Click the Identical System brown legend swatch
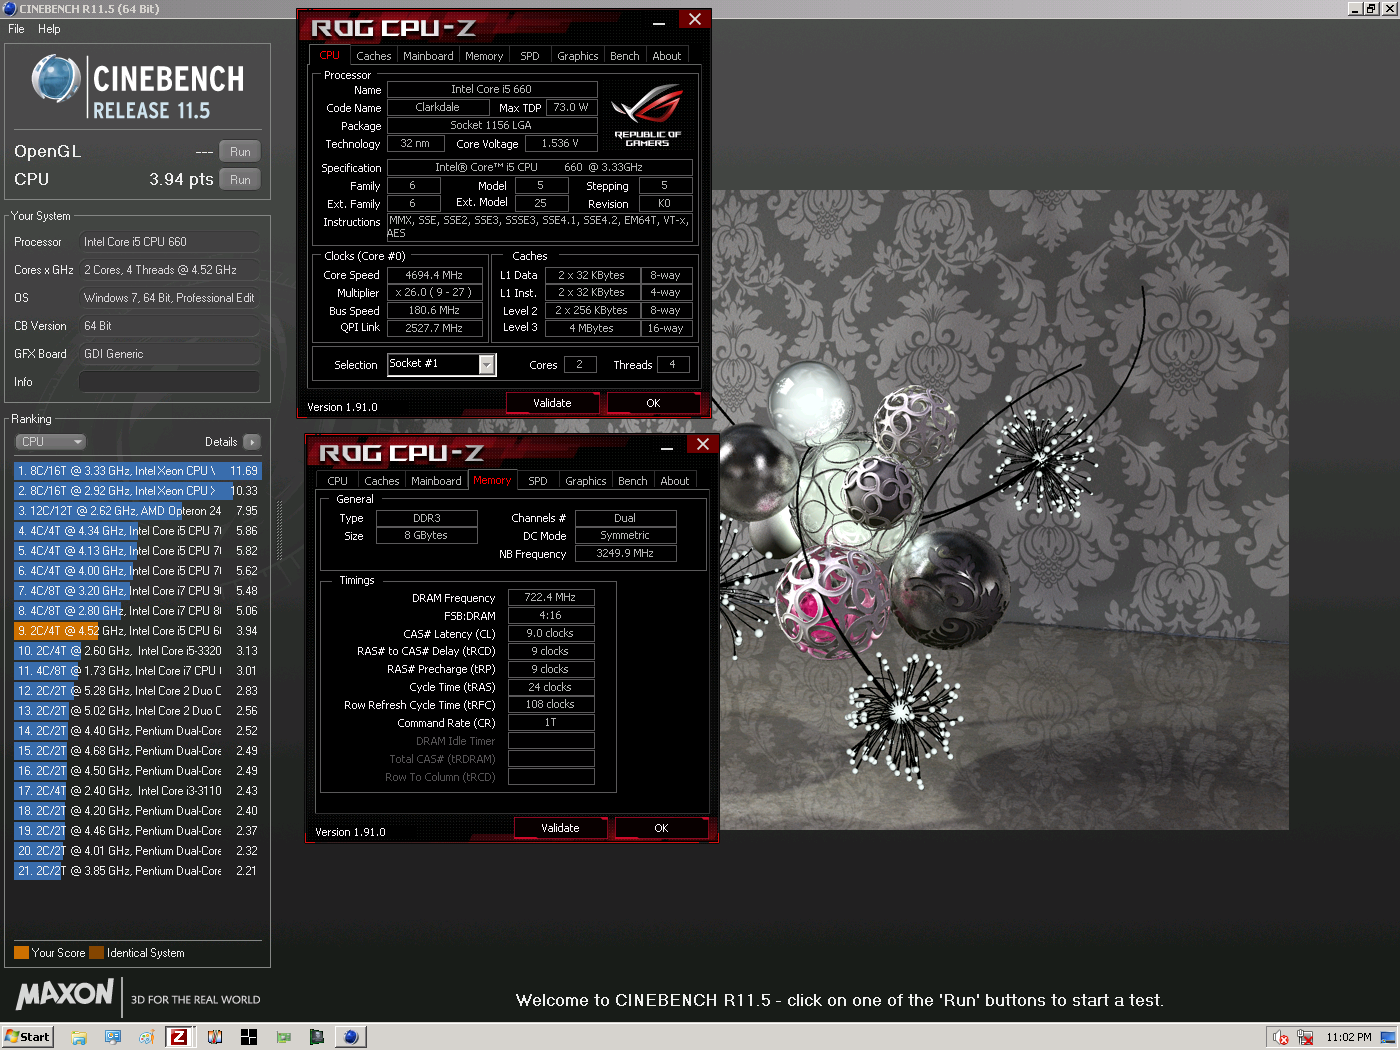This screenshot has width=1400, height=1050. click(96, 953)
